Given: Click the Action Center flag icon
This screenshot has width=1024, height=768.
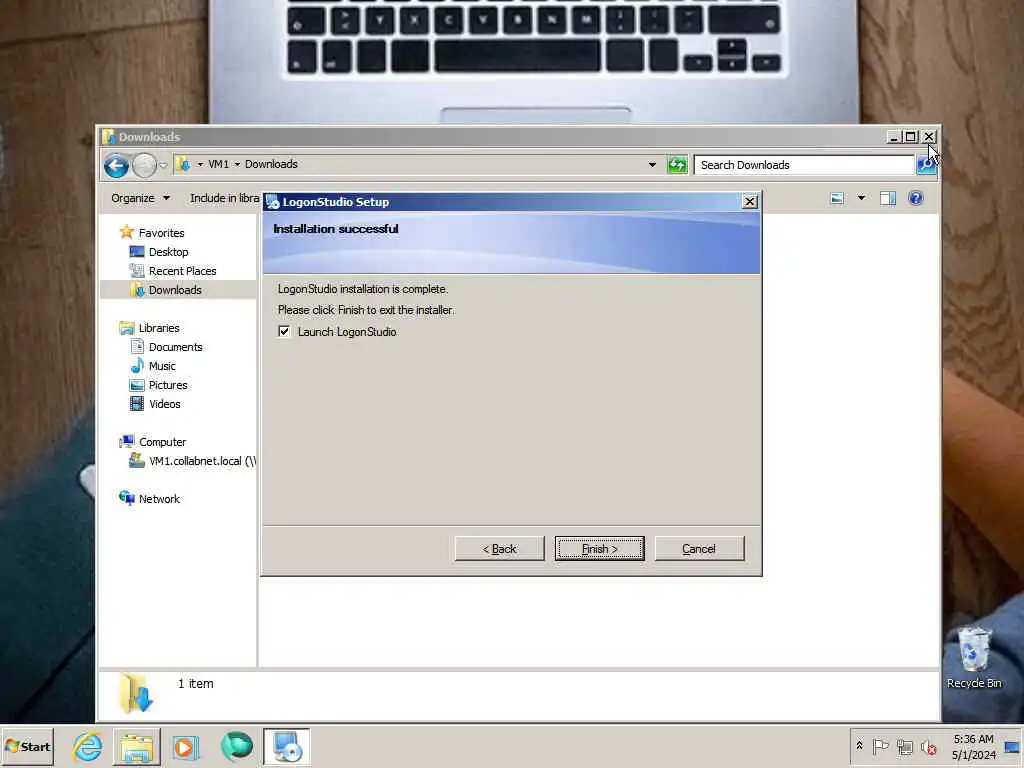Looking at the screenshot, I should (880, 746).
